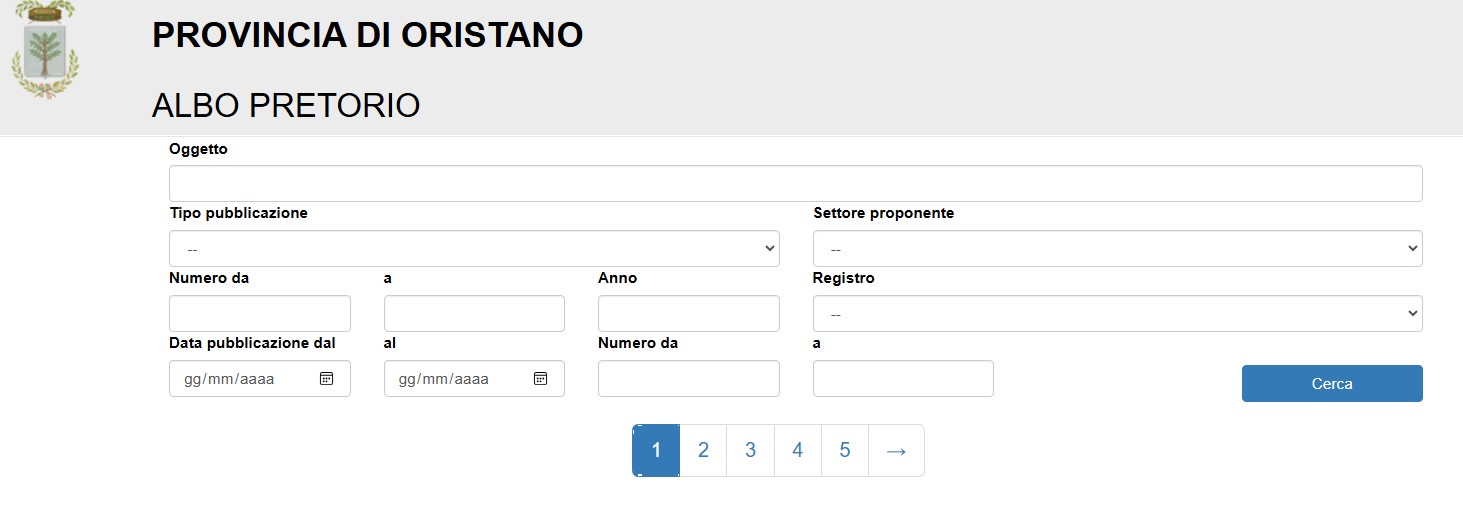Expand the Settore proponente dropdown

(1117, 248)
